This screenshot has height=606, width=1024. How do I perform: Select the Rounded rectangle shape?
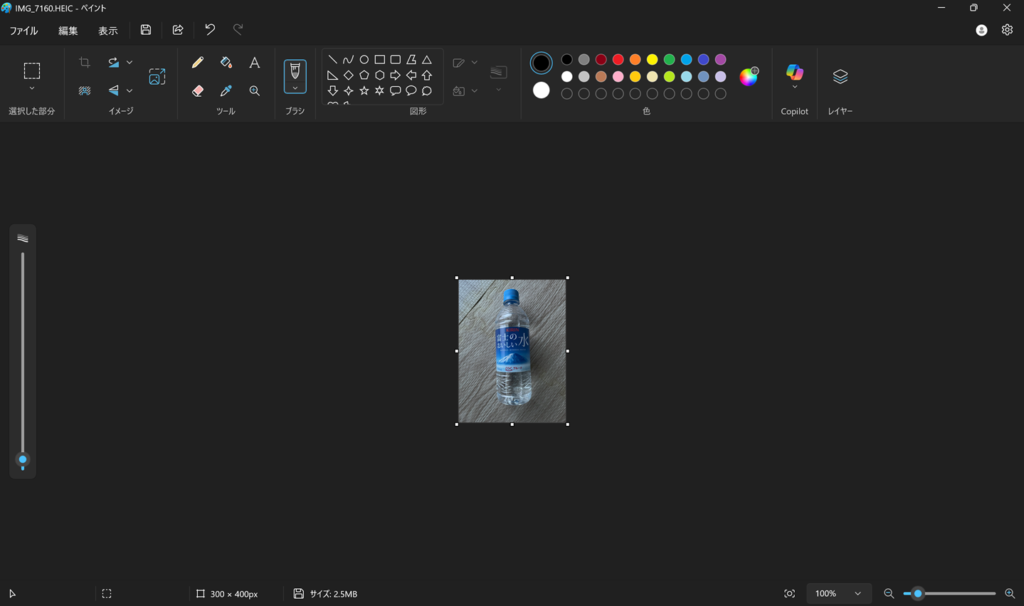(395, 59)
